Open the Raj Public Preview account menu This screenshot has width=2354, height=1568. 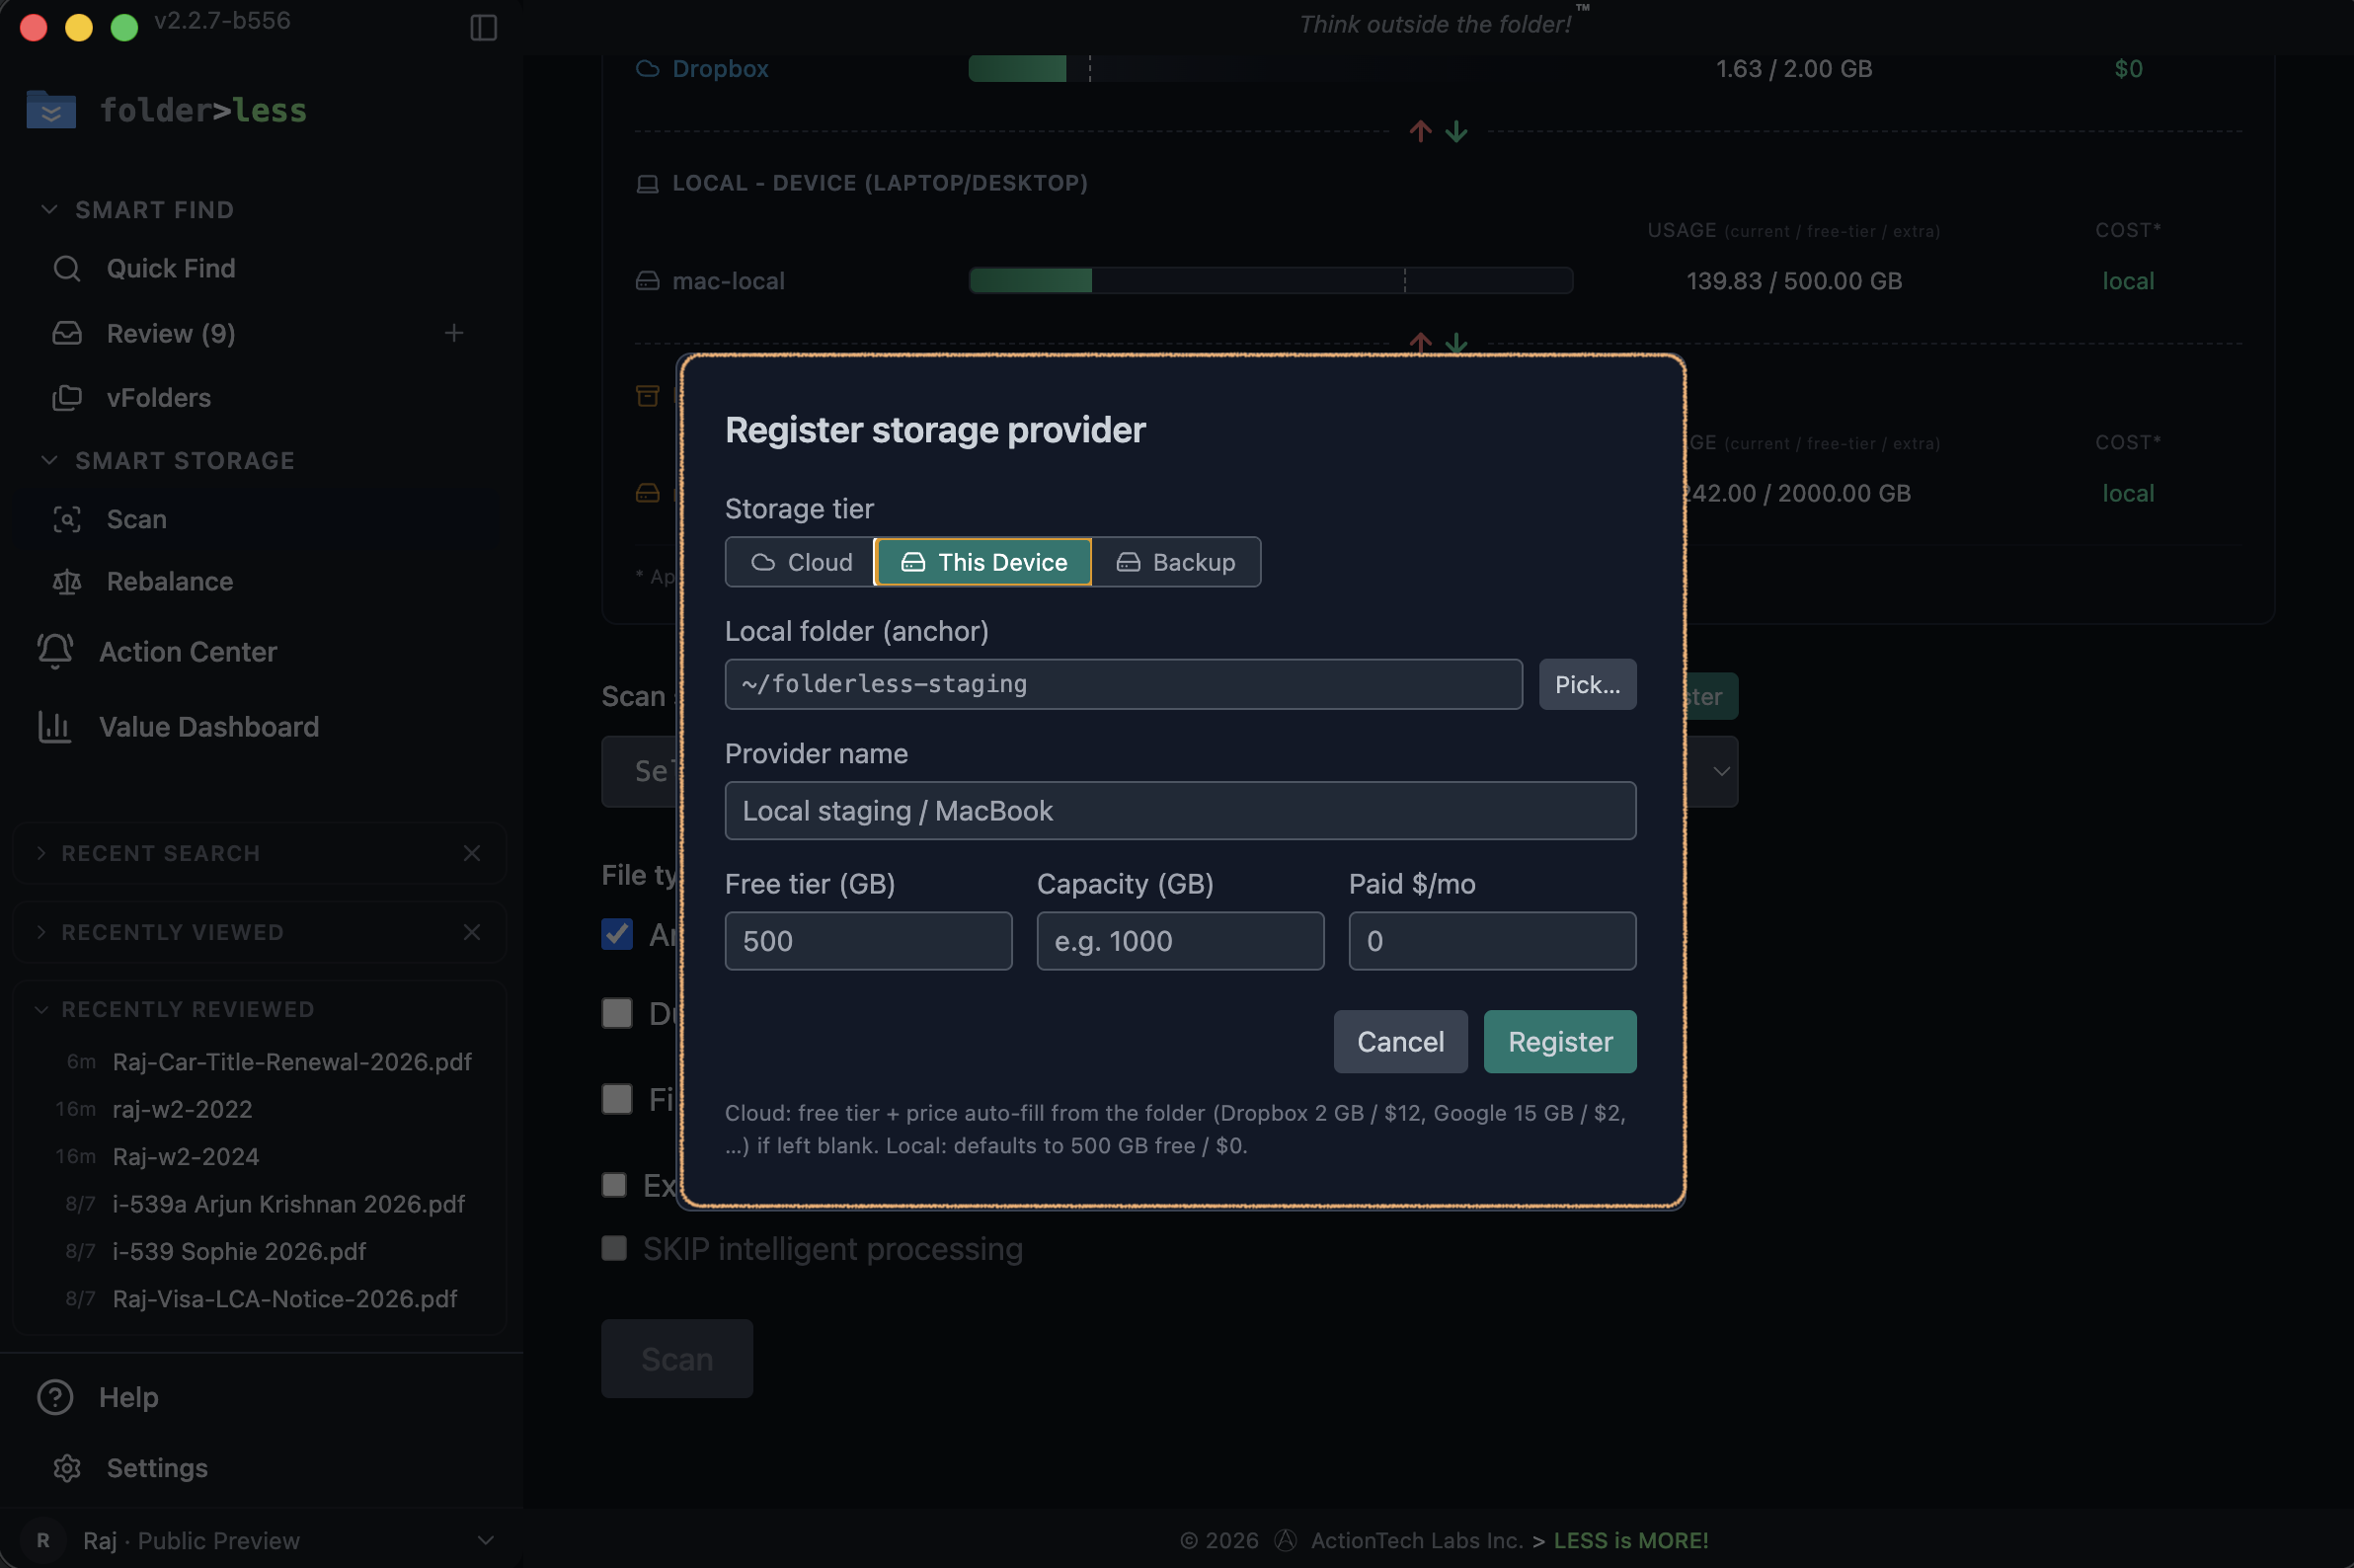click(260, 1540)
